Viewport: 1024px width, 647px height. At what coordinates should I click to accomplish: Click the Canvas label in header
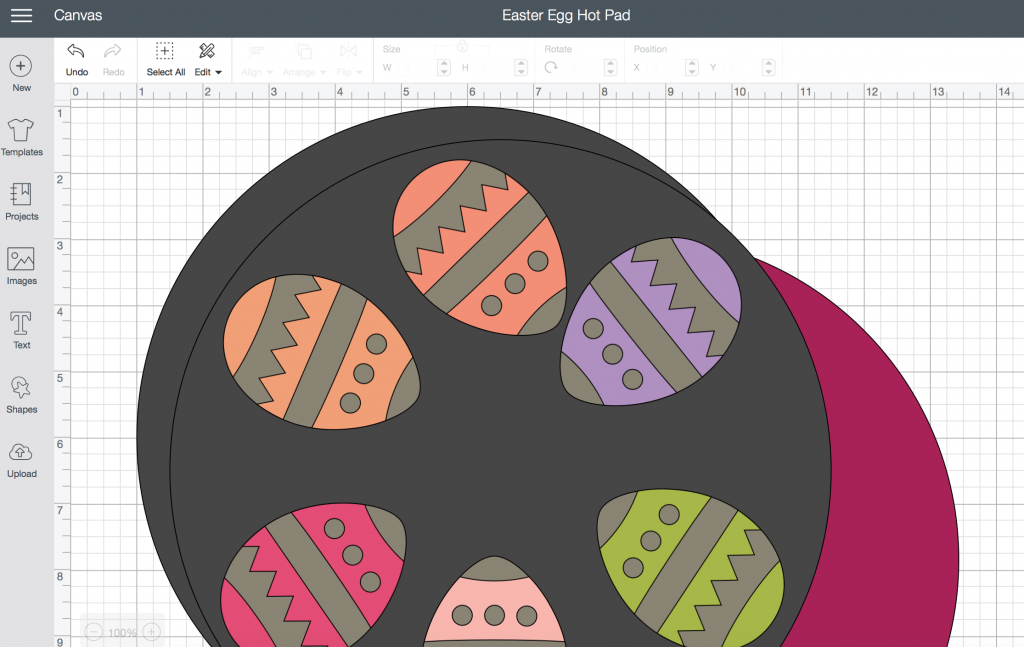[78, 15]
